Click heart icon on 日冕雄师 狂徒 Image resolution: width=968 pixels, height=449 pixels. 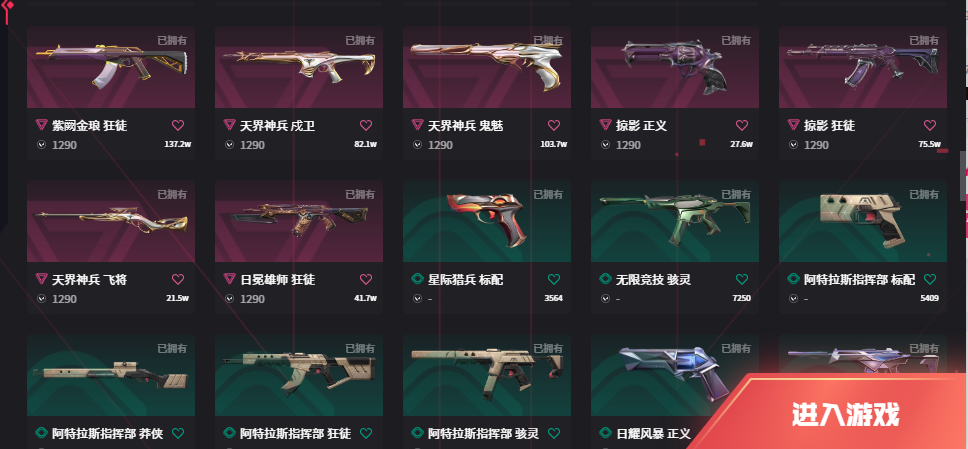pos(366,279)
